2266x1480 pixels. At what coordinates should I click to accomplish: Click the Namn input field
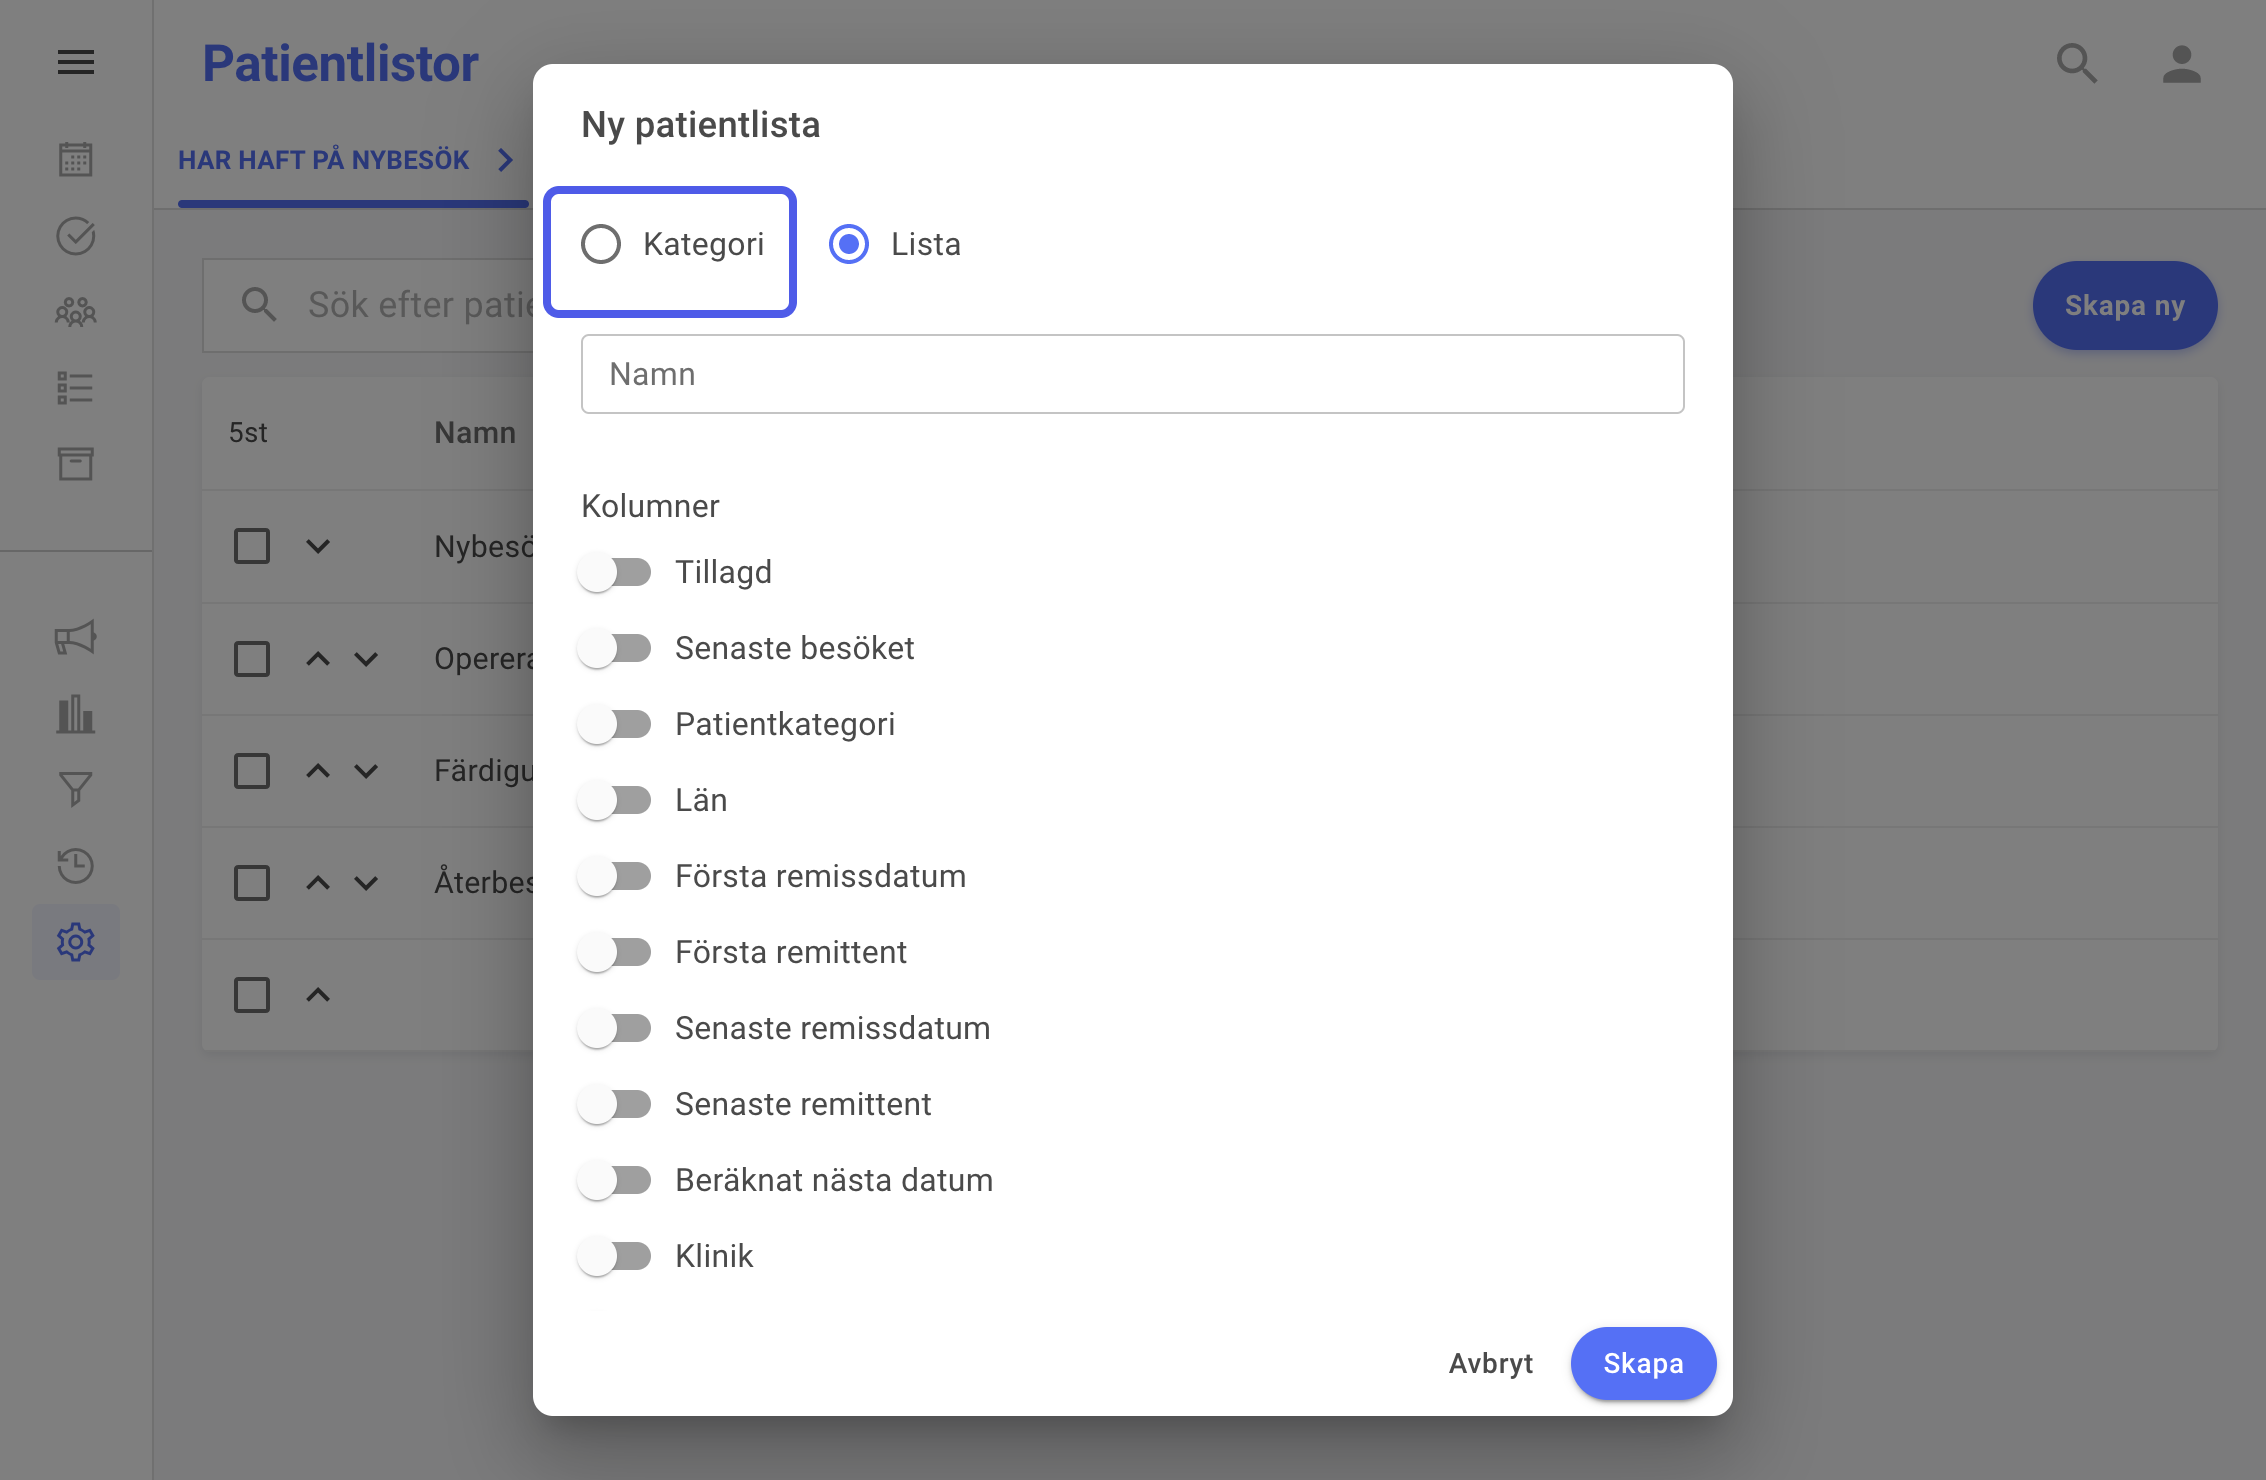click(x=1132, y=374)
